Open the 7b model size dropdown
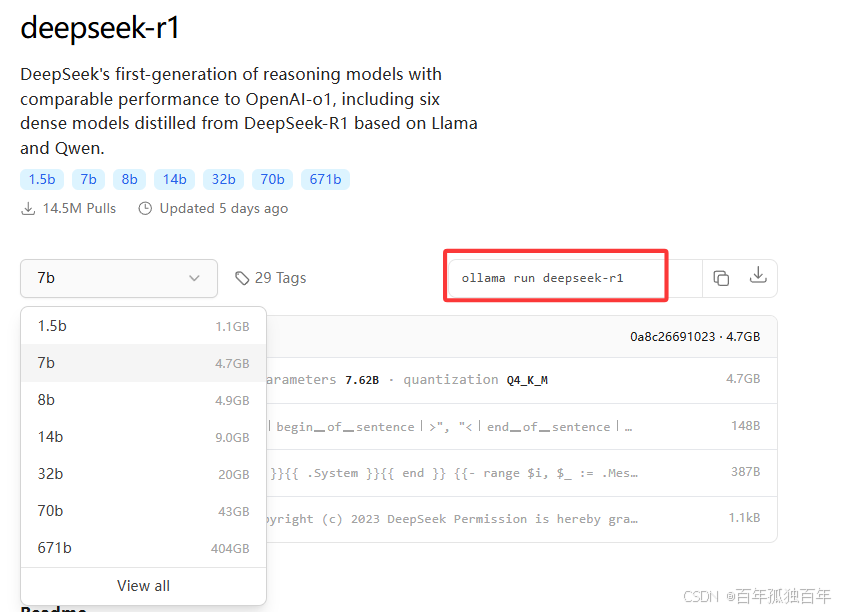This screenshot has height=612, width=843. click(x=119, y=278)
